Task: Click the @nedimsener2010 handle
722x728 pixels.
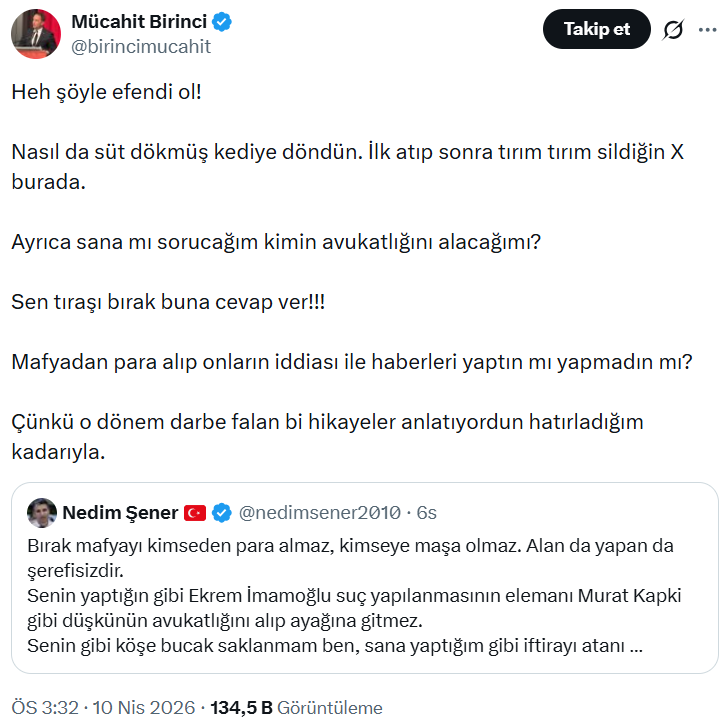Action: tap(320, 513)
